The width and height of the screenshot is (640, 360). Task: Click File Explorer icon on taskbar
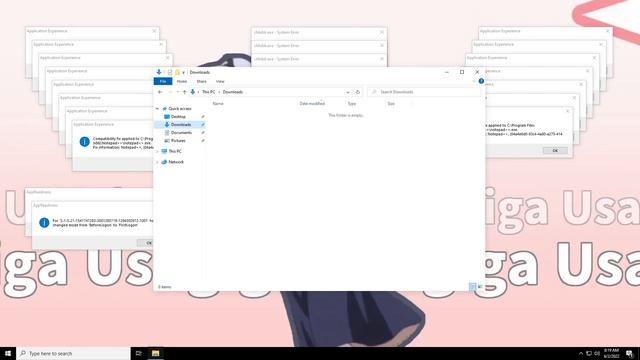pyautogui.click(x=156, y=353)
